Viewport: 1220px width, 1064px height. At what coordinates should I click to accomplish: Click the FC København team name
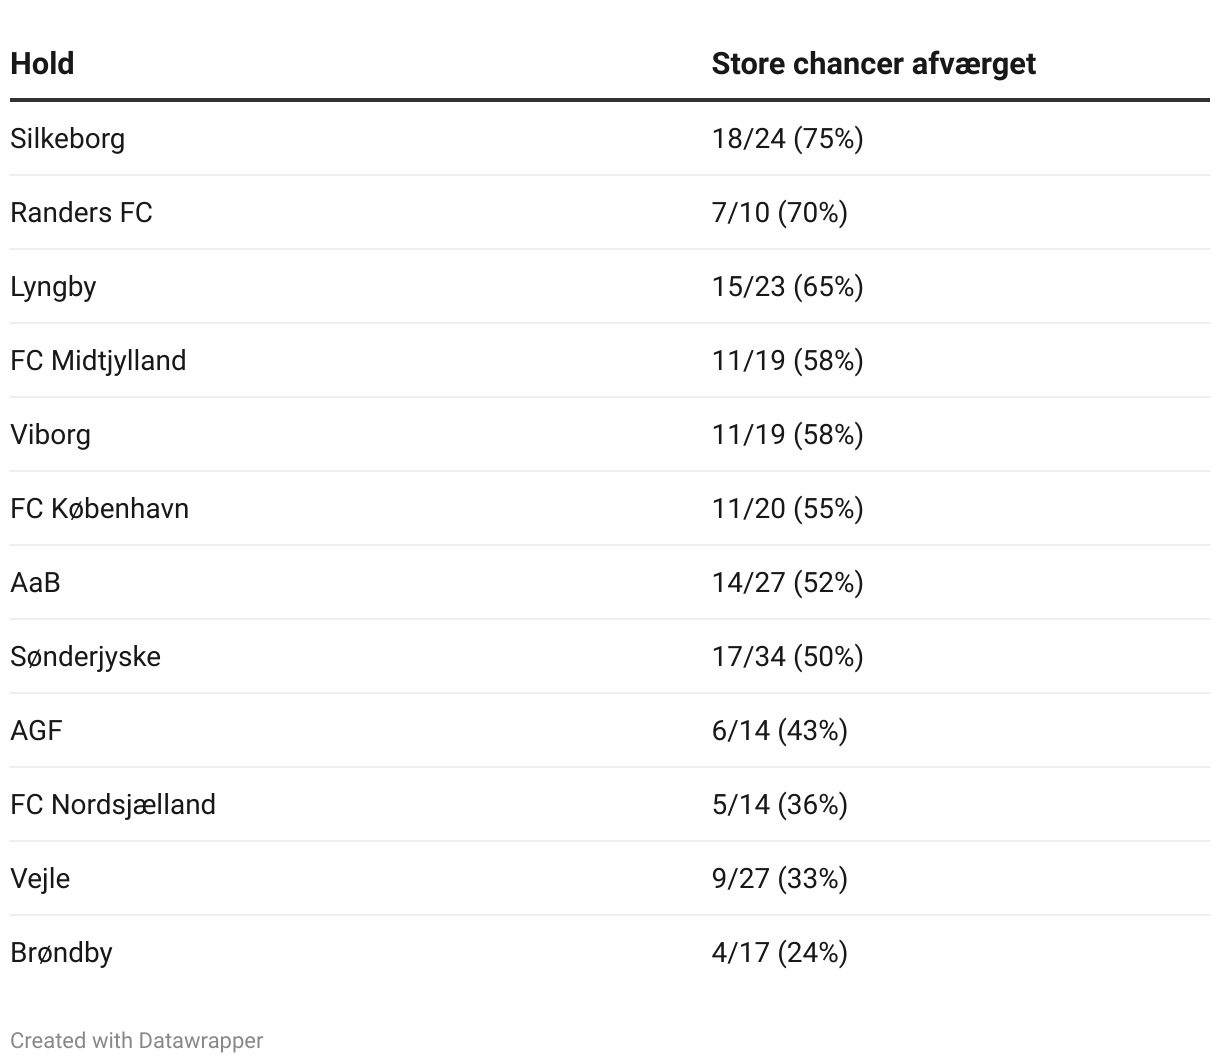click(99, 508)
